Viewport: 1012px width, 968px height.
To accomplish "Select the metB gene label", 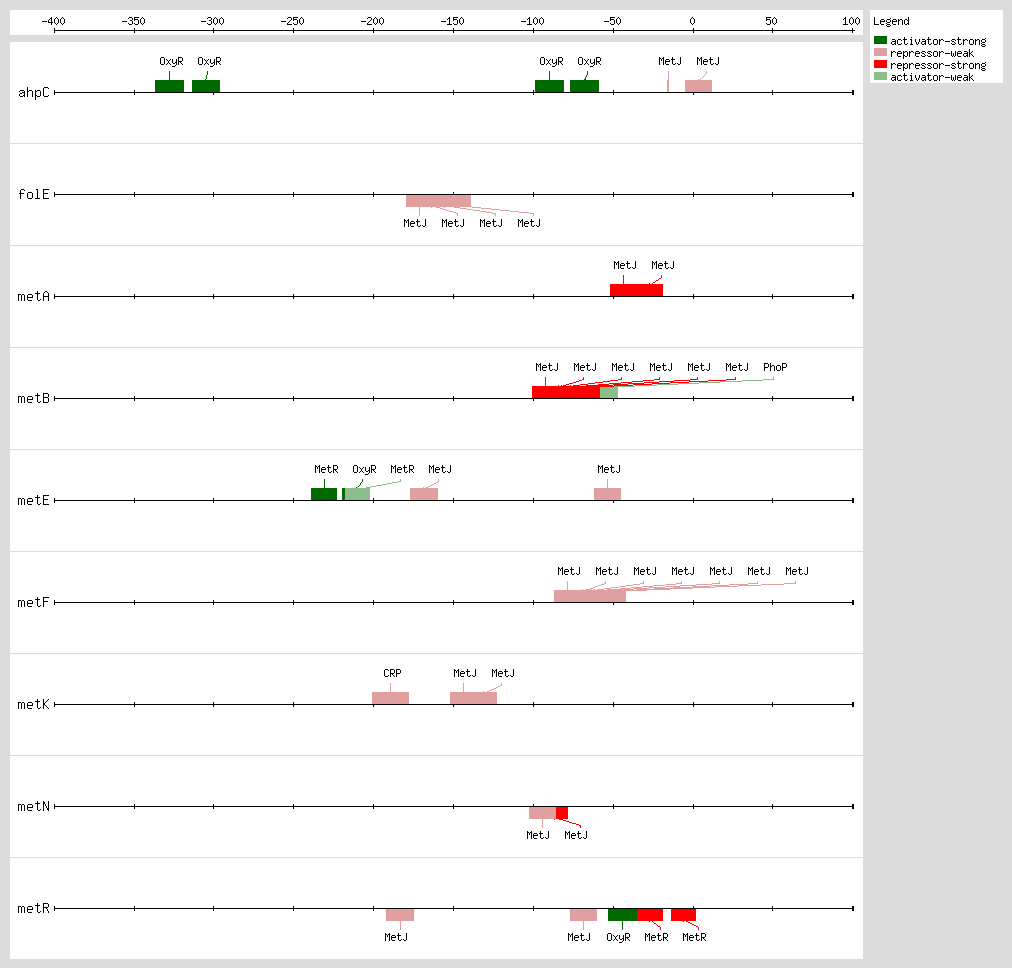I will (34, 398).
